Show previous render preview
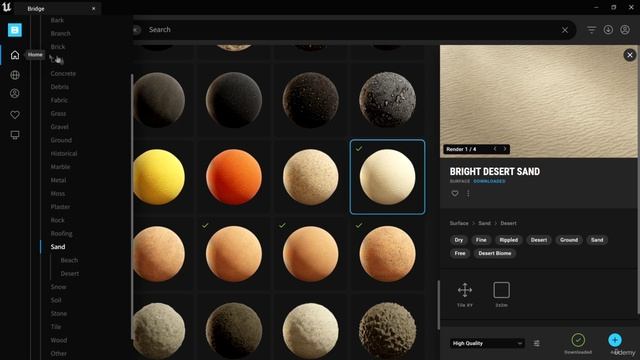This screenshot has height=360, width=640. pyautogui.click(x=495, y=149)
